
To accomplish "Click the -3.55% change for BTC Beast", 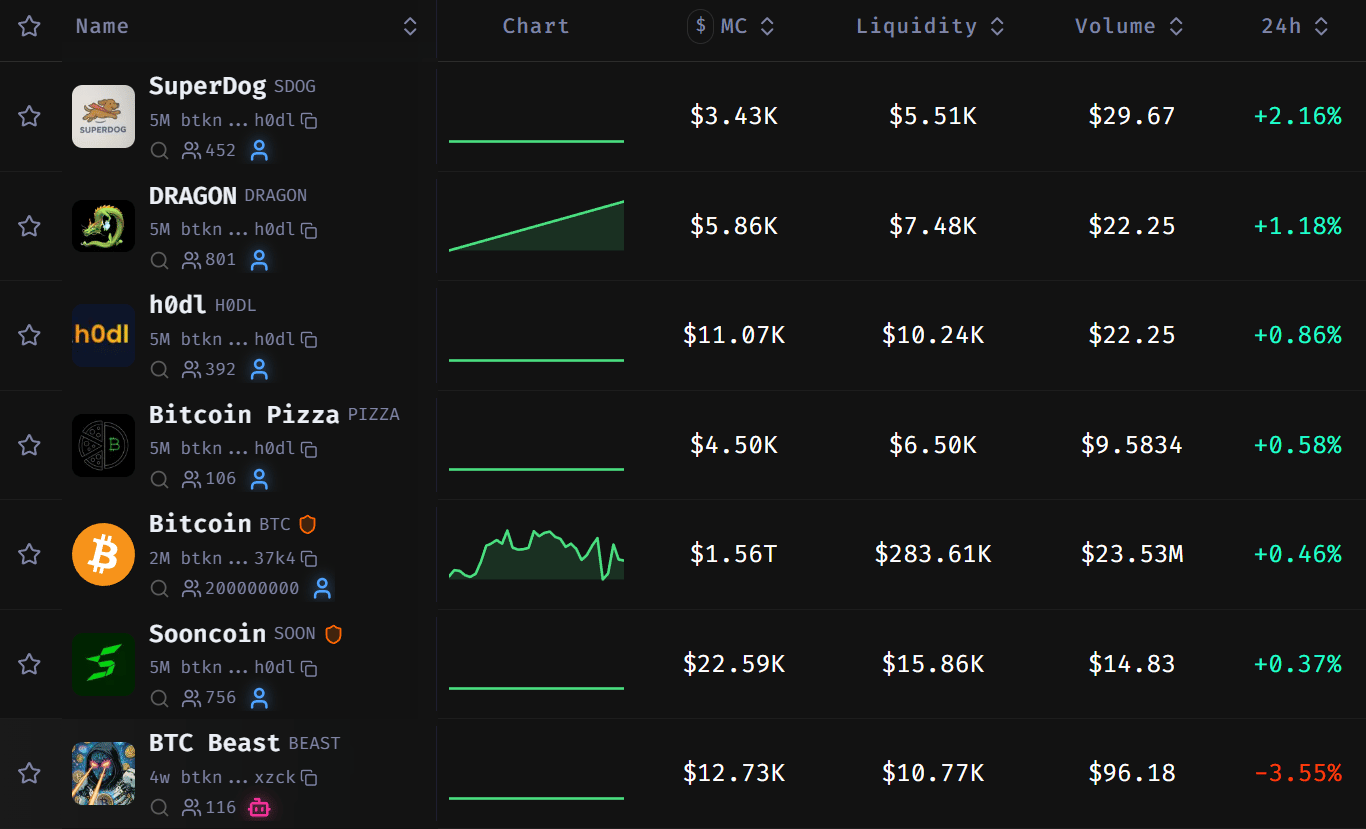I will pos(1298,773).
